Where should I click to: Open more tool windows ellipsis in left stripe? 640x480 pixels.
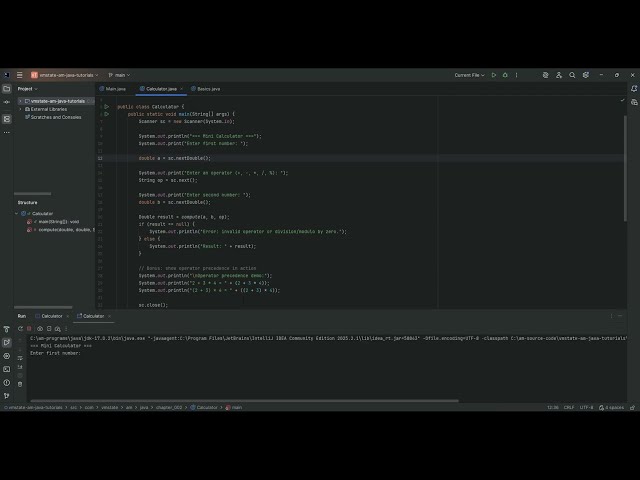click(x=7, y=132)
